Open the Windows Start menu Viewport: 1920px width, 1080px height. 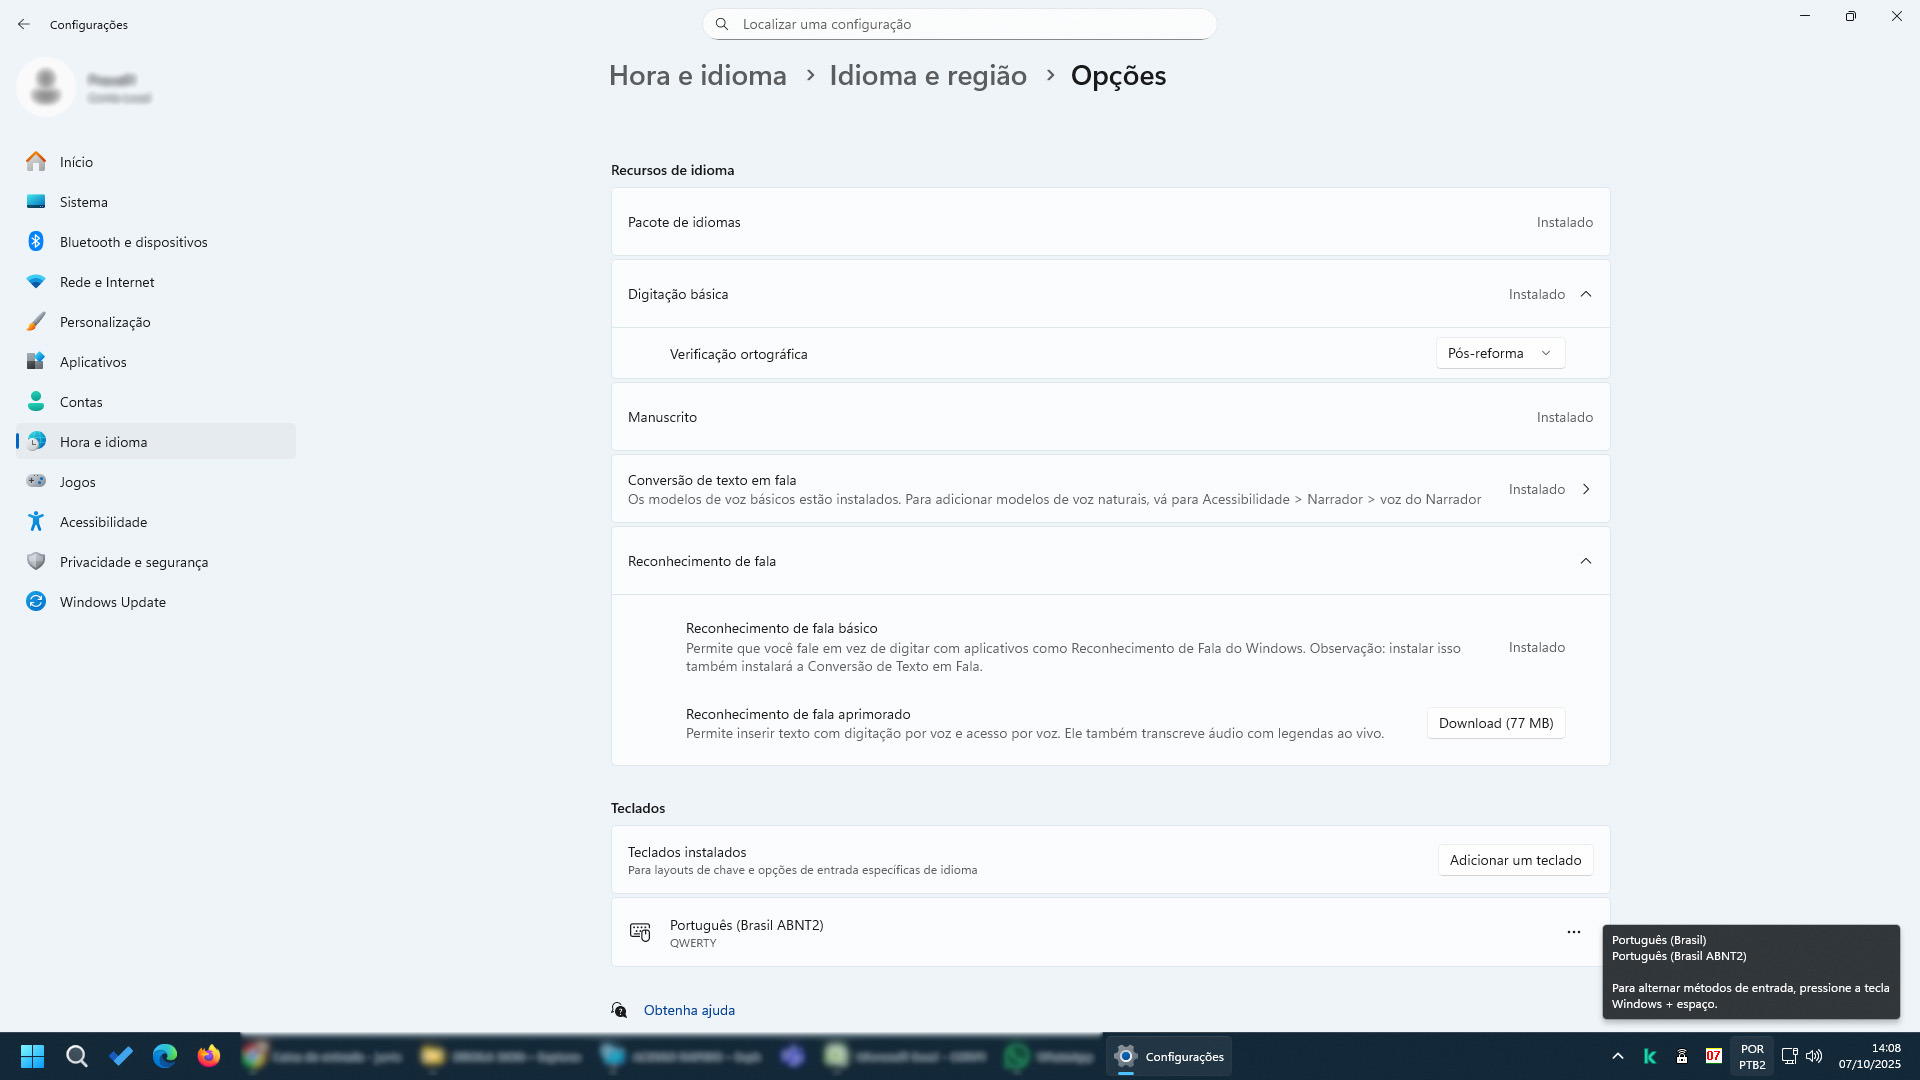(x=32, y=1056)
